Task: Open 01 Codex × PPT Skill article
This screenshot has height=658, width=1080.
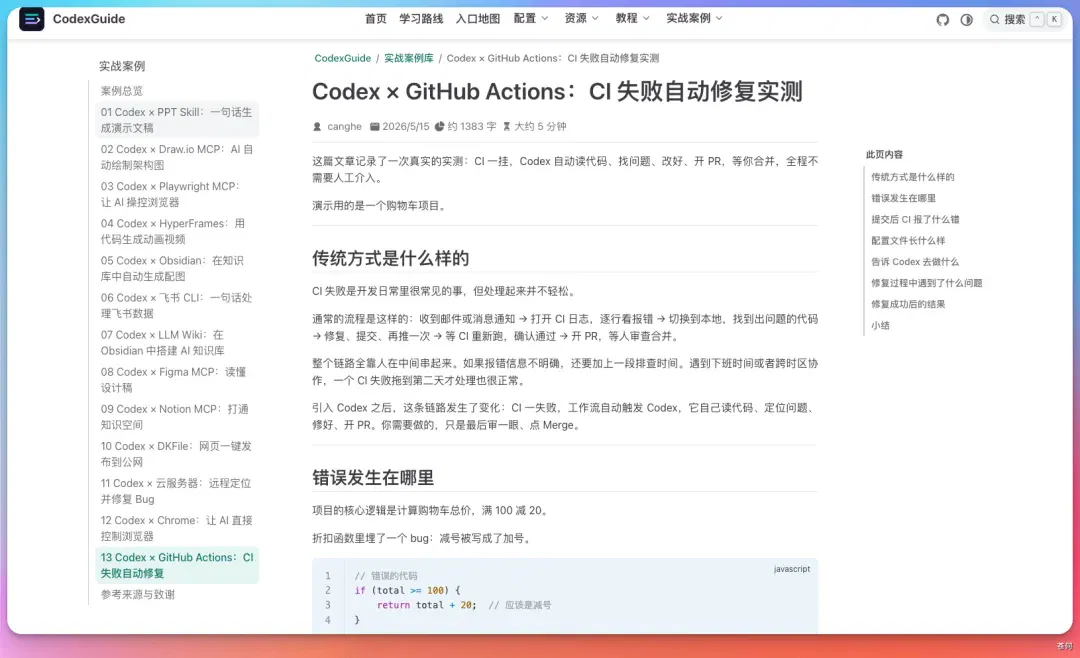Action: point(177,120)
